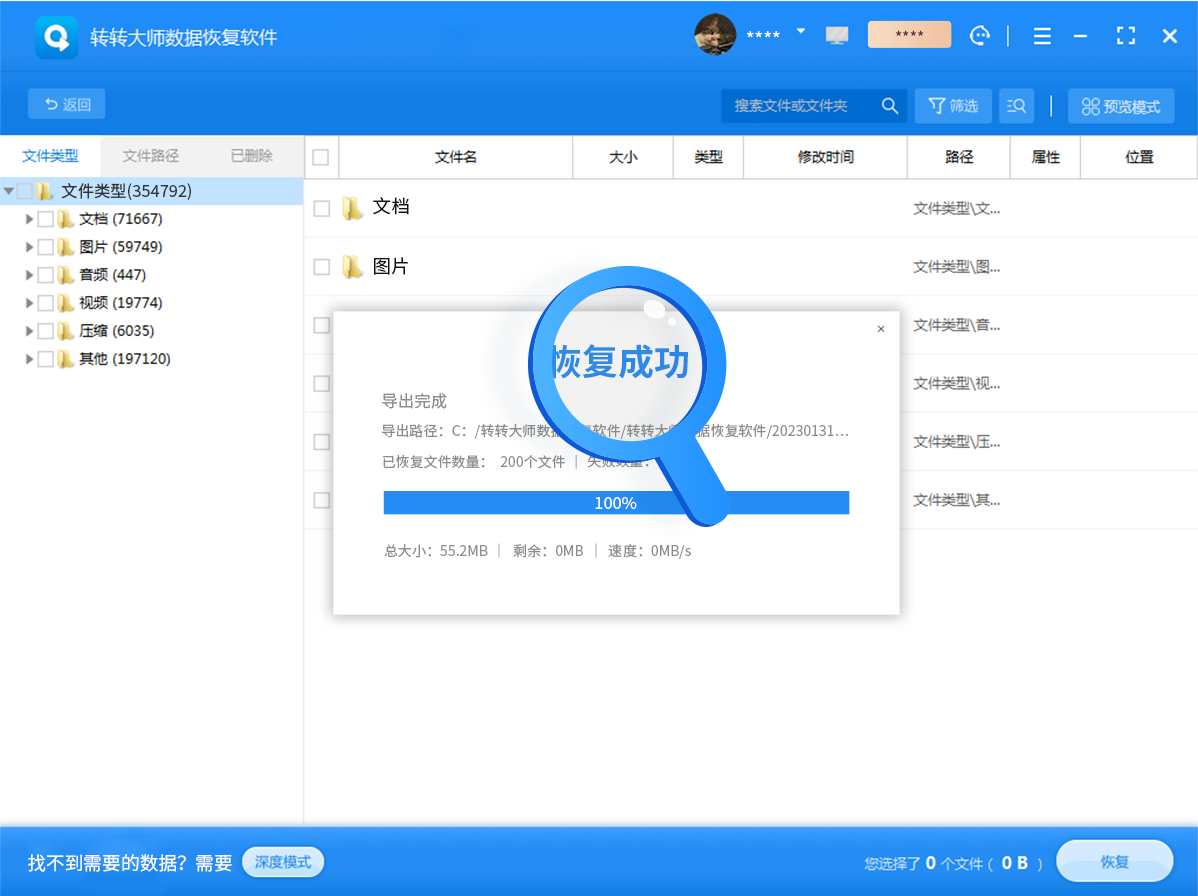
Task: Toggle the select-all checkbox in table header
Action: click(321, 157)
